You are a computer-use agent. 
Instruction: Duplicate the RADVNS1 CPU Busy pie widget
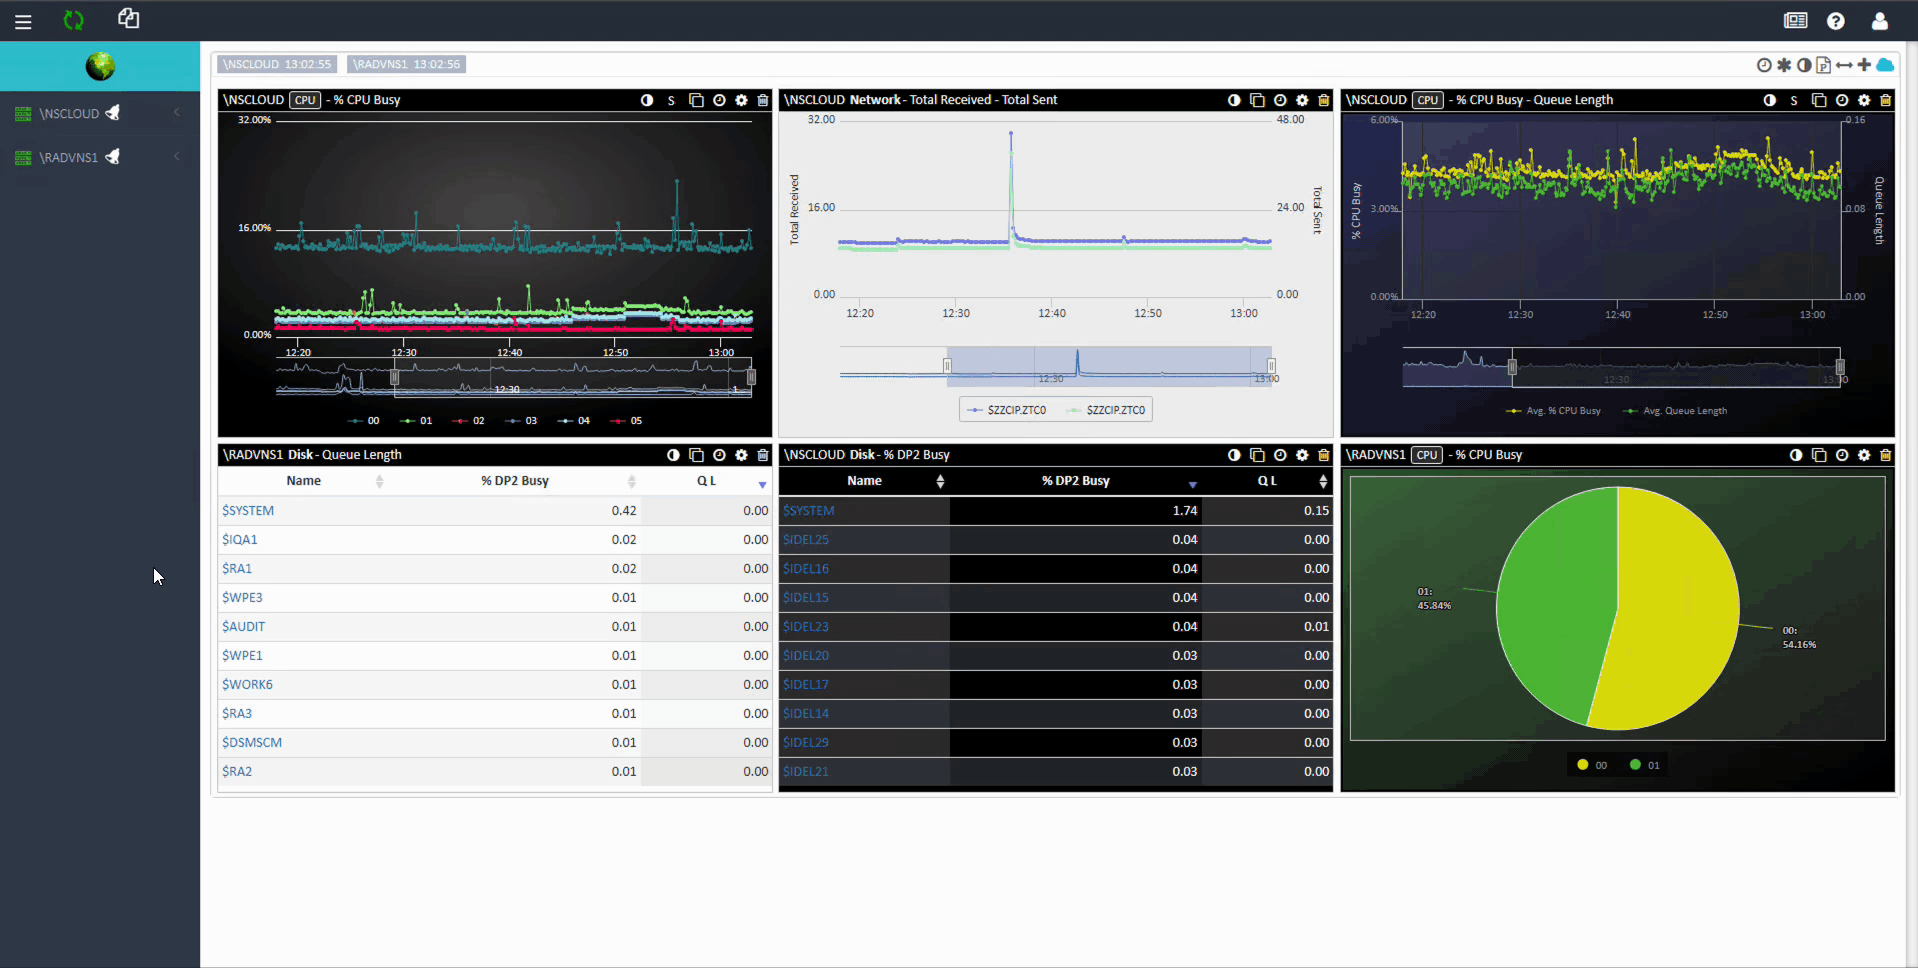pyautogui.click(x=1819, y=455)
